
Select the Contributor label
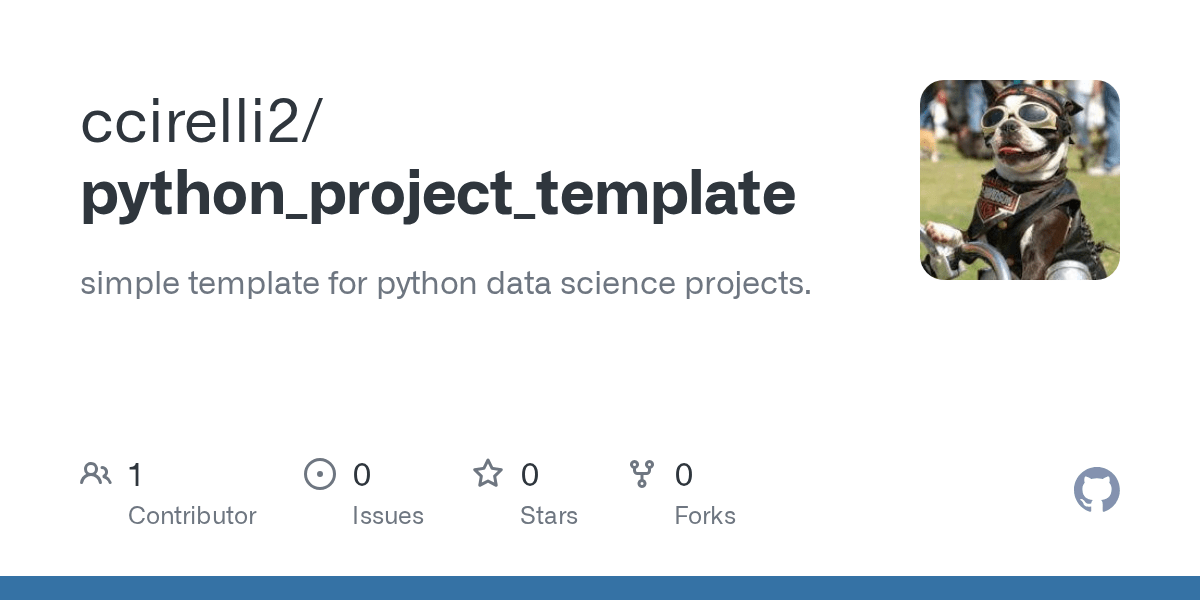coord(192,516)
